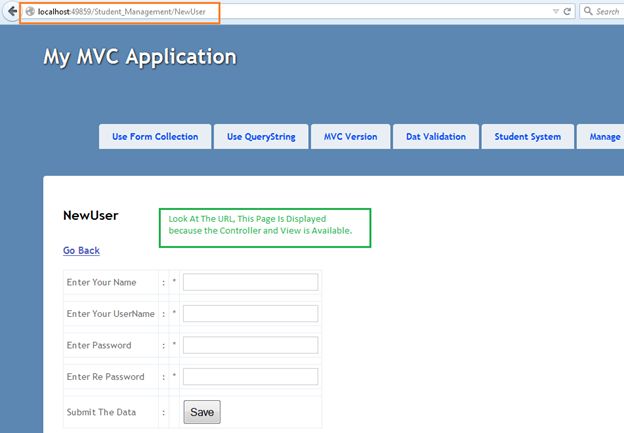The image size is (624, 433).
Task: Click the 'Enter Re Password' label
Action: click(105, 376)
